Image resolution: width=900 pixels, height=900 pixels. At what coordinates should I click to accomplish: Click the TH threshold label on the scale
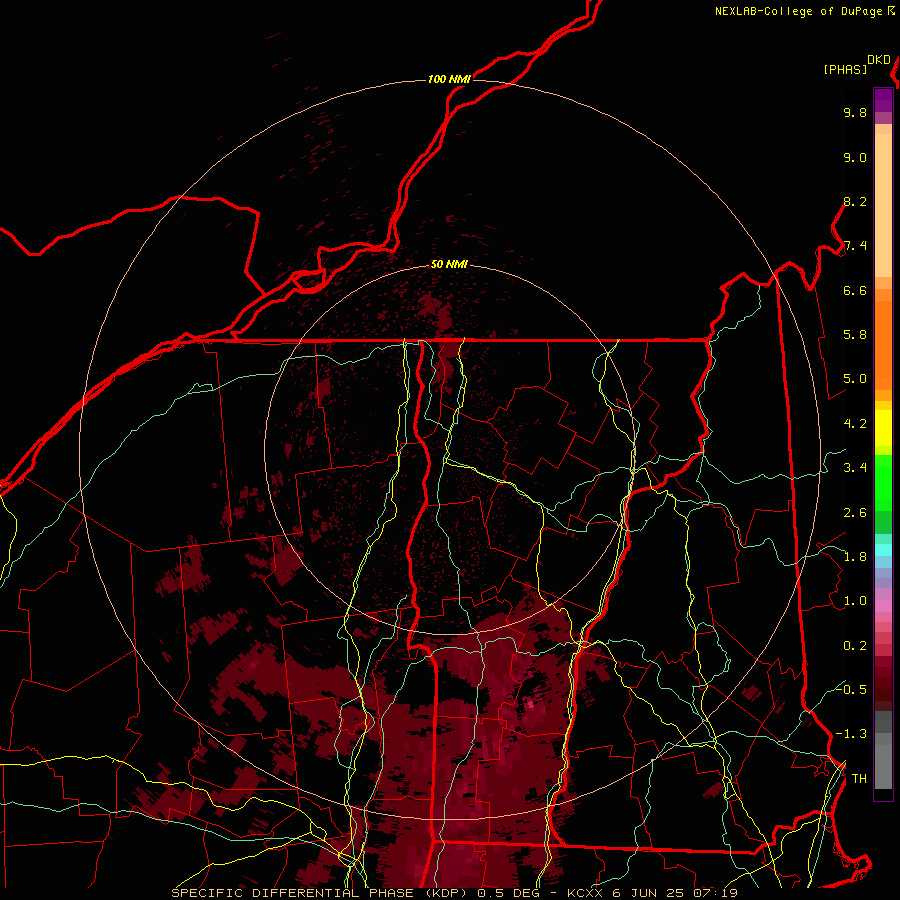point(859,779)
